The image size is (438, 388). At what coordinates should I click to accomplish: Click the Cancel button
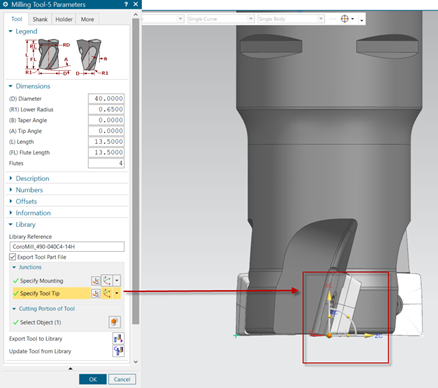pos(122,379)
